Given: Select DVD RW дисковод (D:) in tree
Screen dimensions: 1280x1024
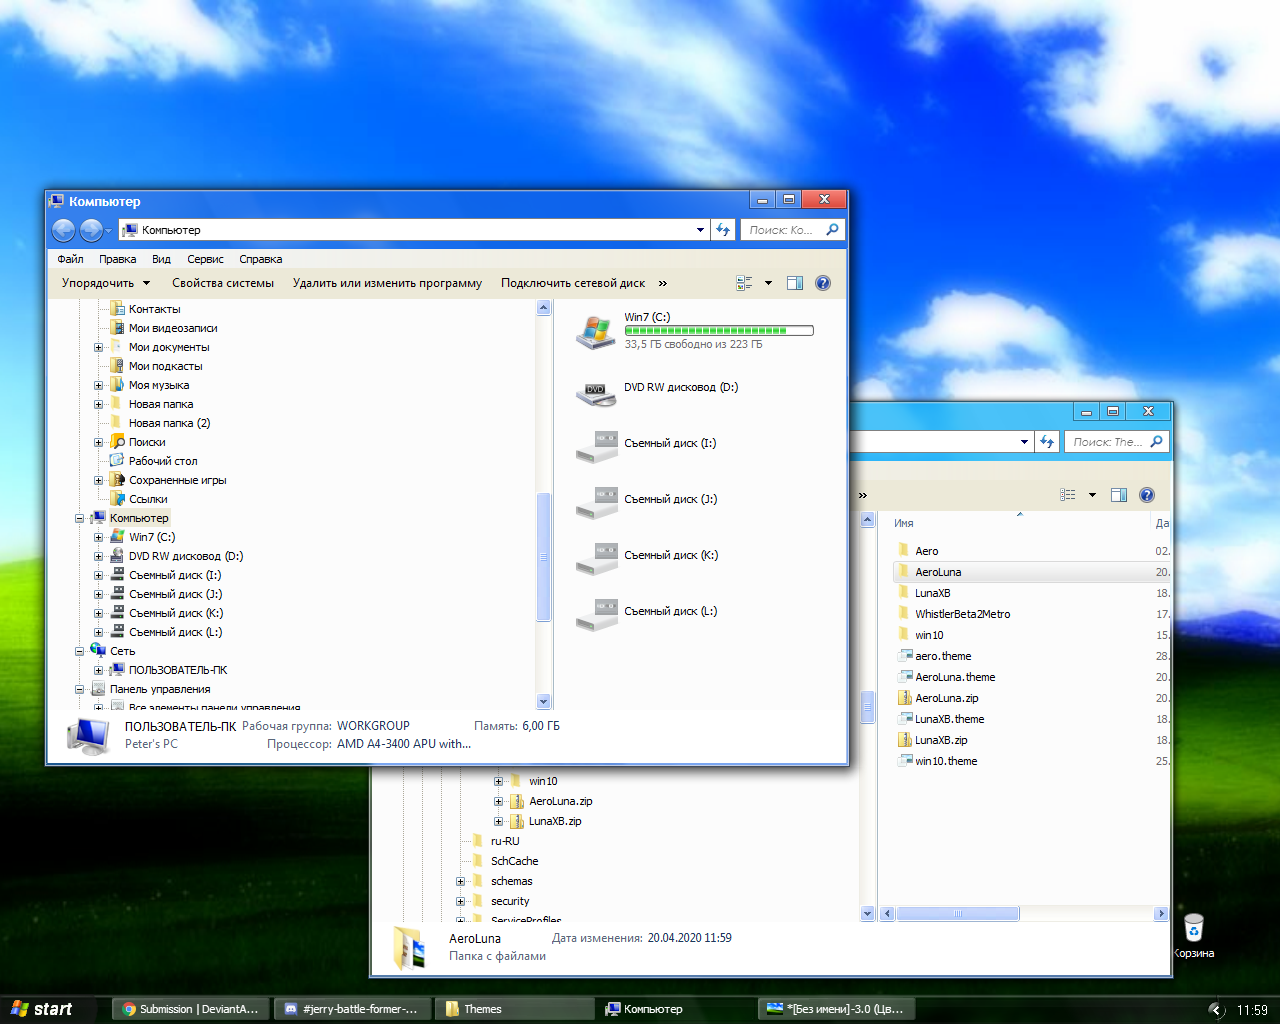Looking at the screenshot, I should click(185, 556).
